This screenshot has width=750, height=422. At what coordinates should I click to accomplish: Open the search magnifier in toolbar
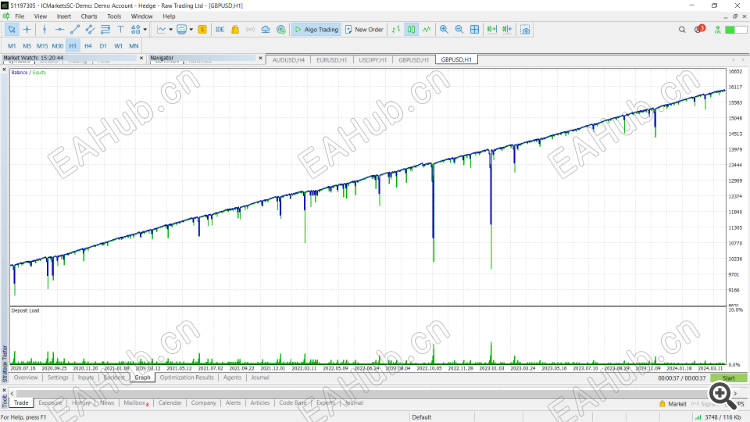(x=682, y=30)
